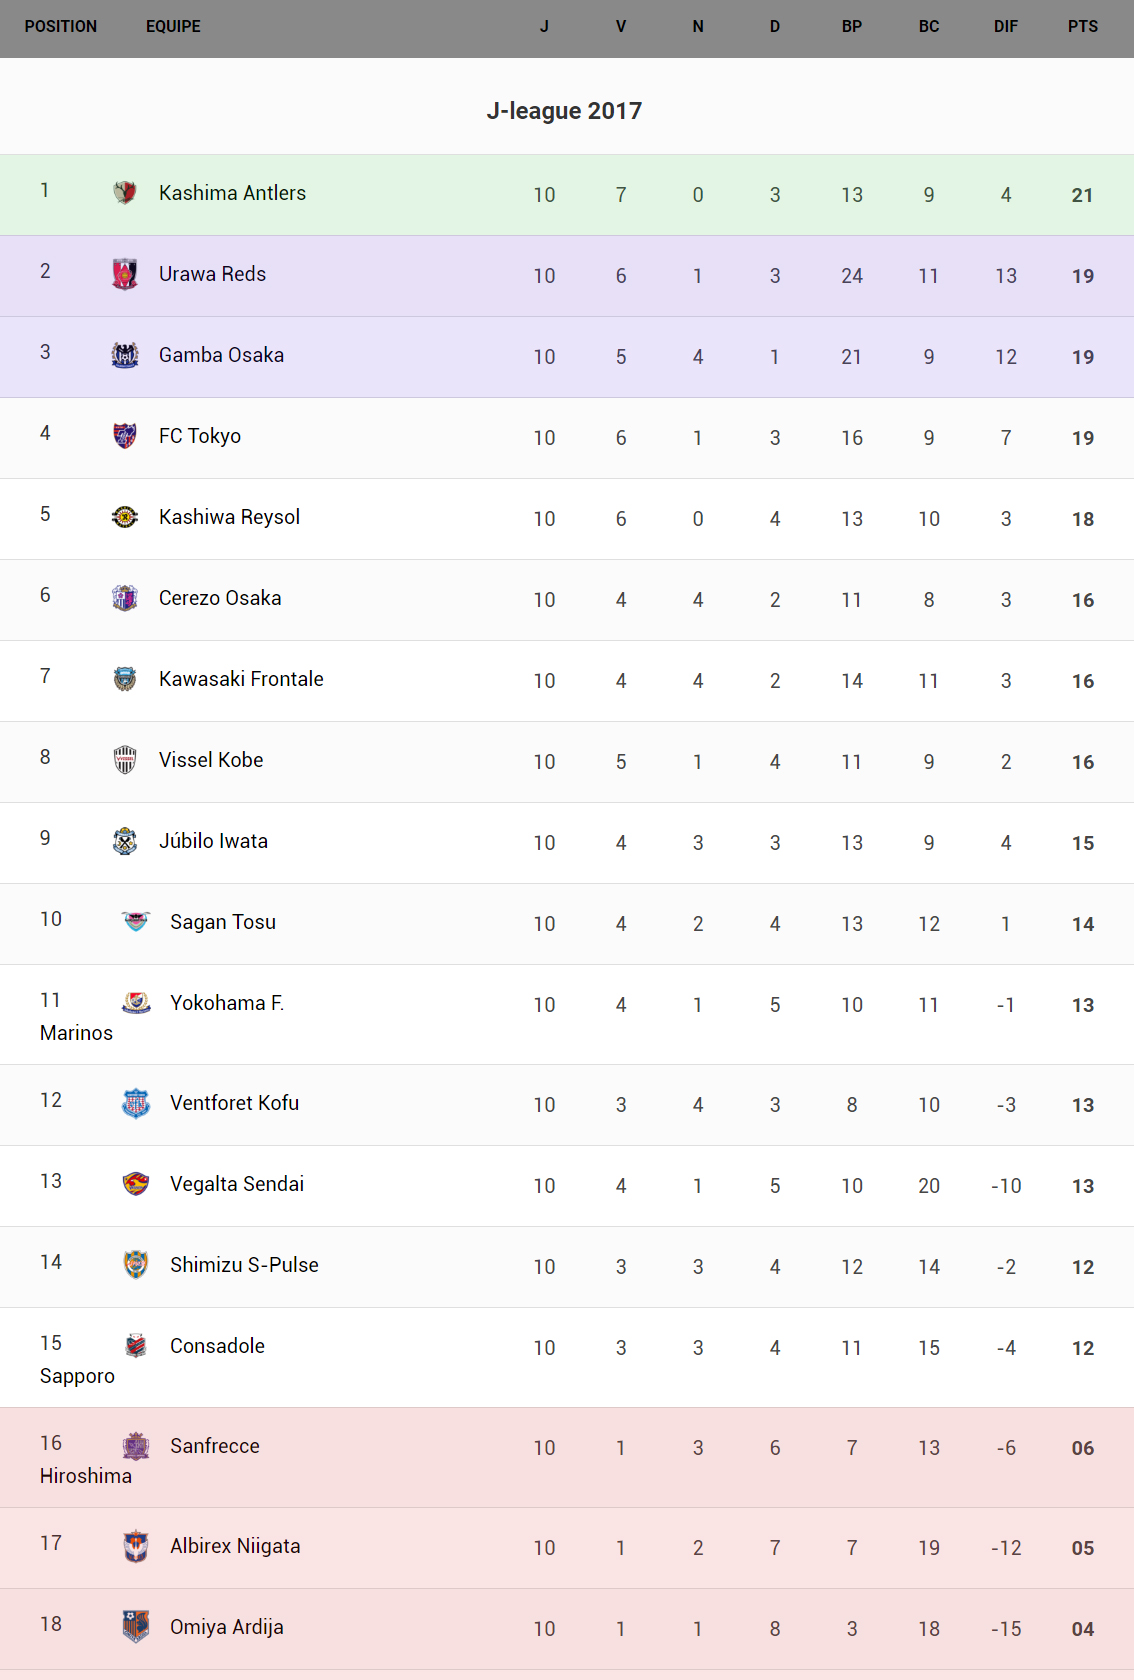1134x1680 pixels.
Task: Open the Ventforet Kofu team link
Action: [x=234, y=1103]
